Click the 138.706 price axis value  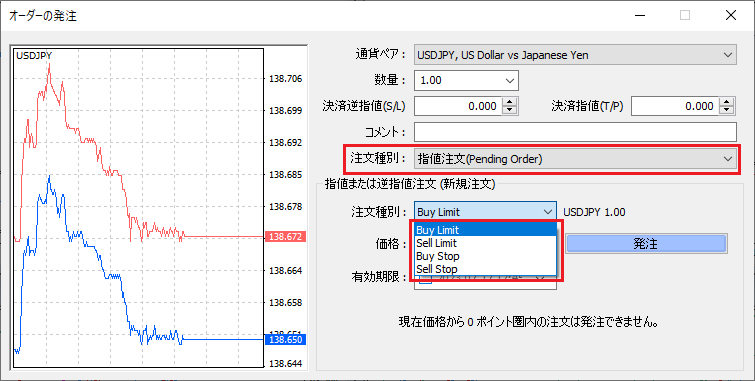point(286,79)
